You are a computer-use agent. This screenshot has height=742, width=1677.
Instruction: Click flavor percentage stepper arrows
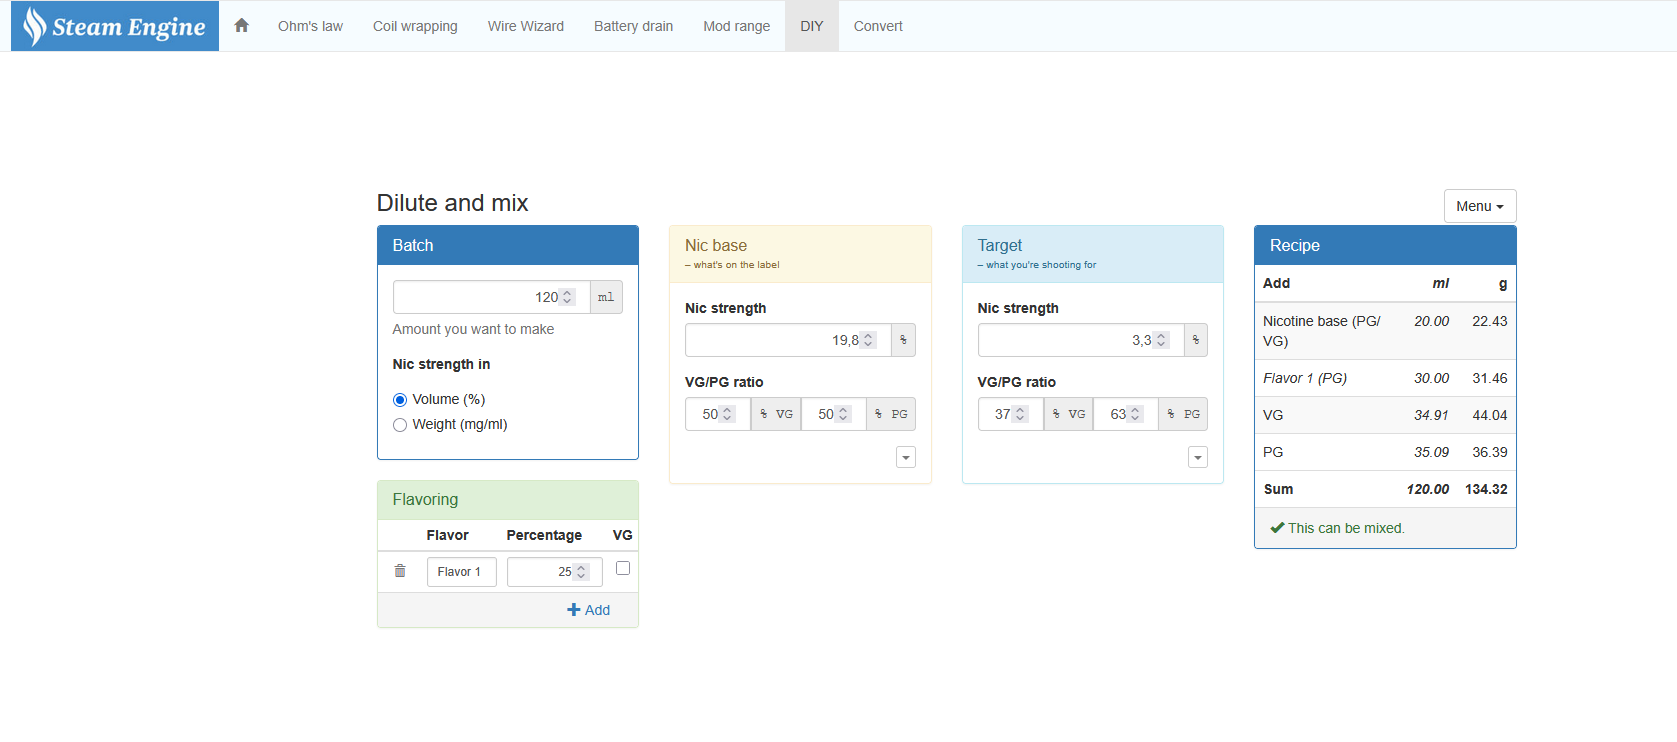pos(581,572)
